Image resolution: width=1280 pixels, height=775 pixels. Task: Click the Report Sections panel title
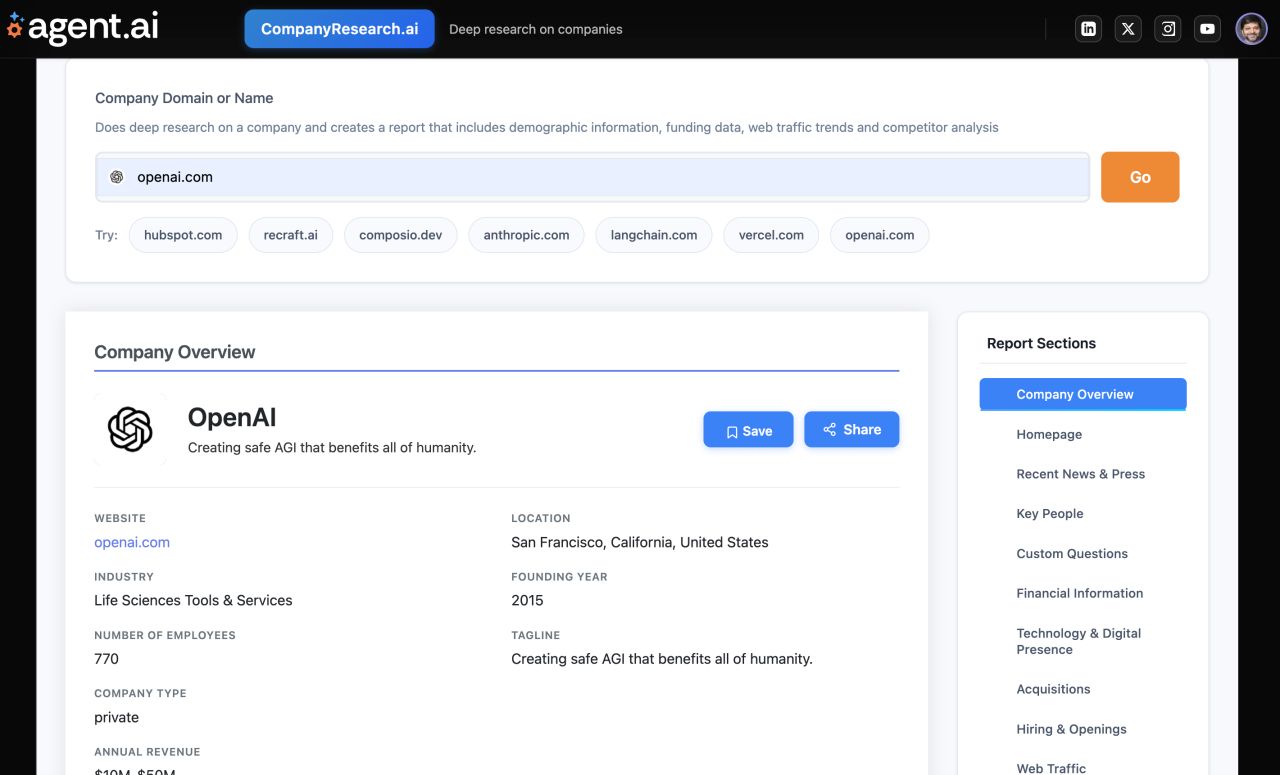pos(1041,343)
